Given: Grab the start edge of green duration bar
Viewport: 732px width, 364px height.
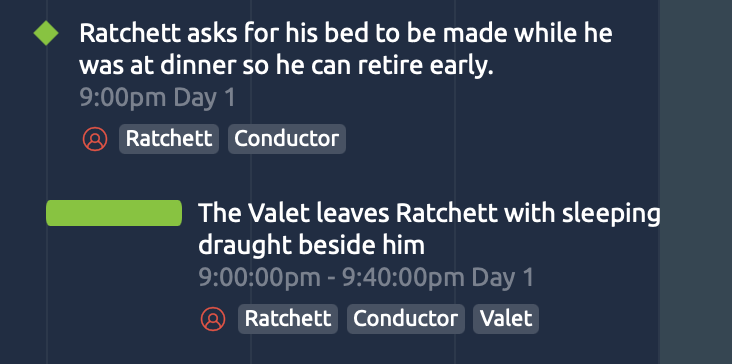Looking at the screenshot, I should (48, 213).
